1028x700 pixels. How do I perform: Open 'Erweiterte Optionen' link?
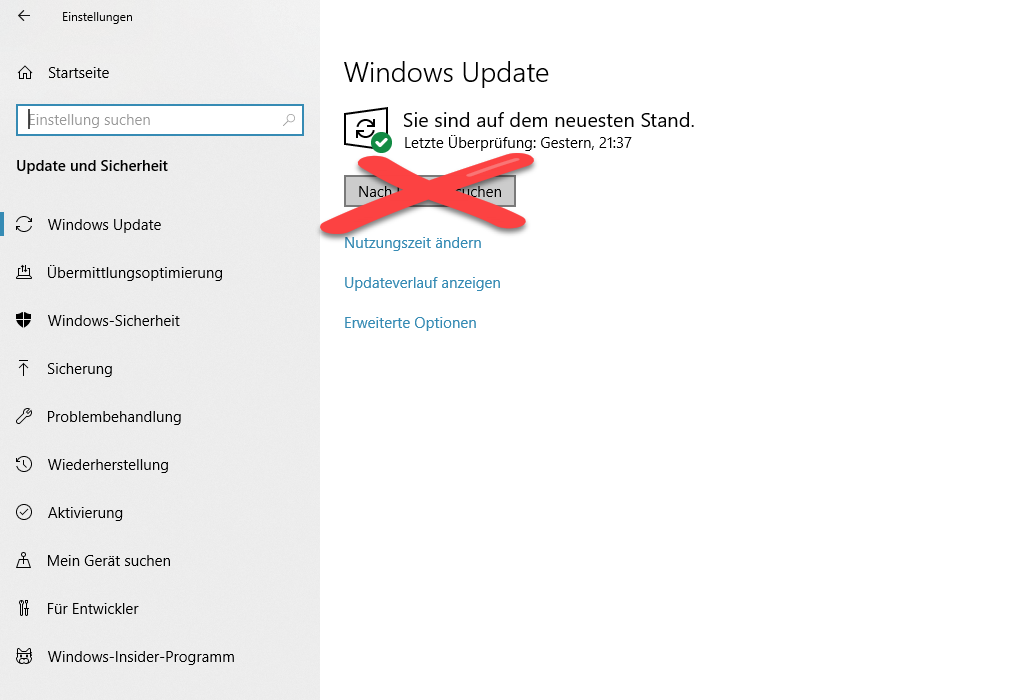point(410,322)
